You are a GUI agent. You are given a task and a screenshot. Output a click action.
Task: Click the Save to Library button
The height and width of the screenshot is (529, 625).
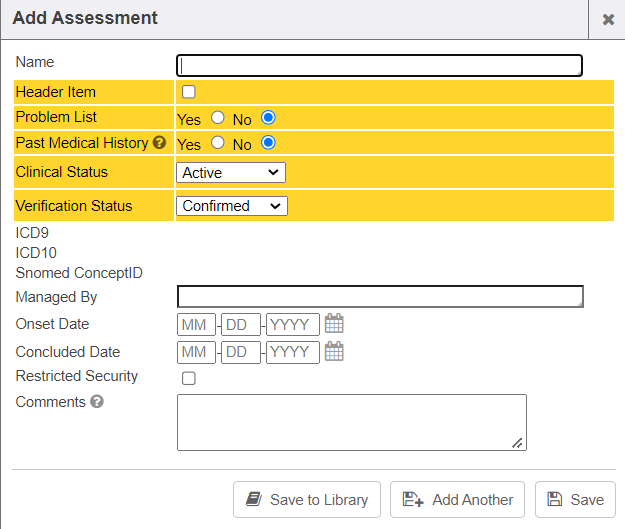coord(307,500)
